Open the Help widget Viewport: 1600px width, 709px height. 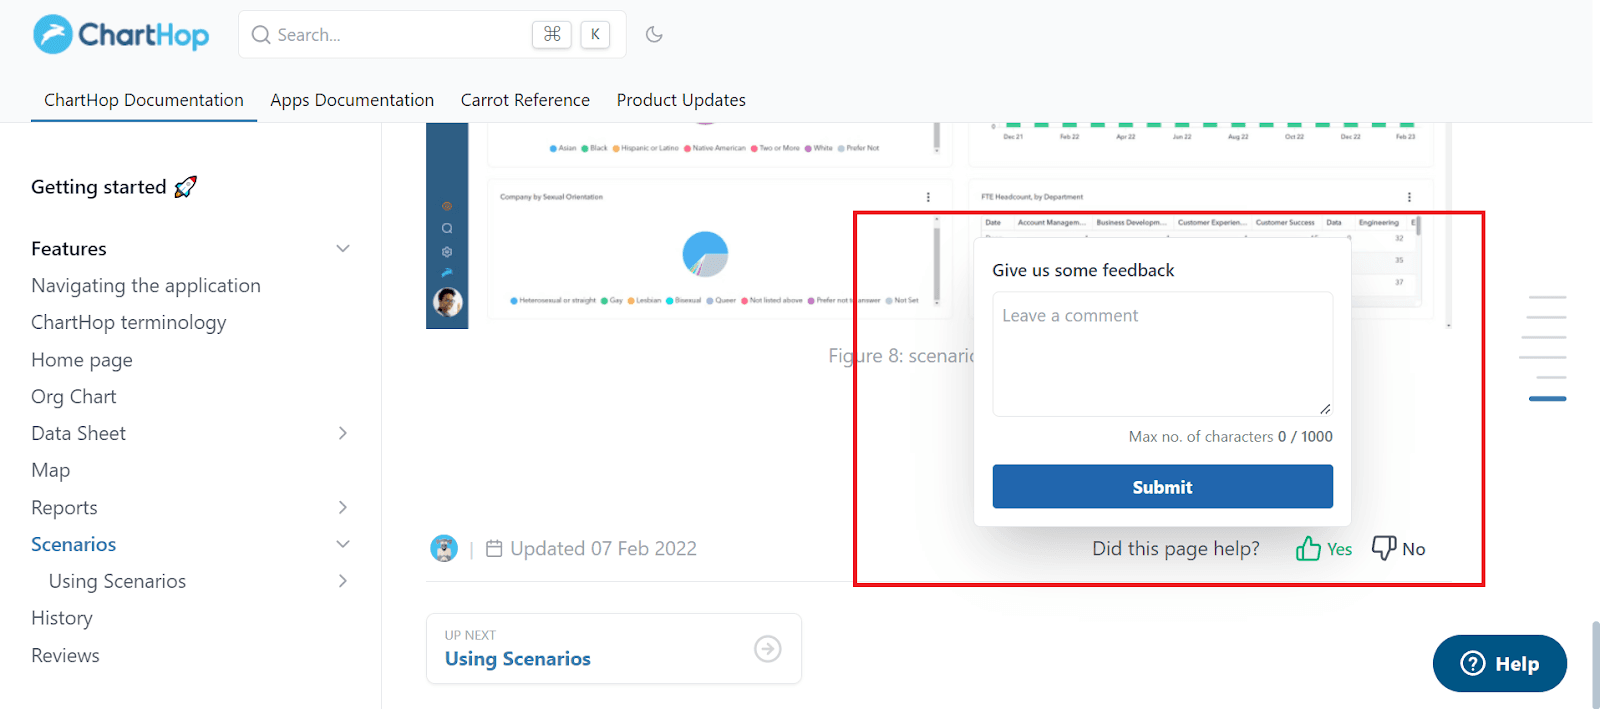pos(1499,664)
